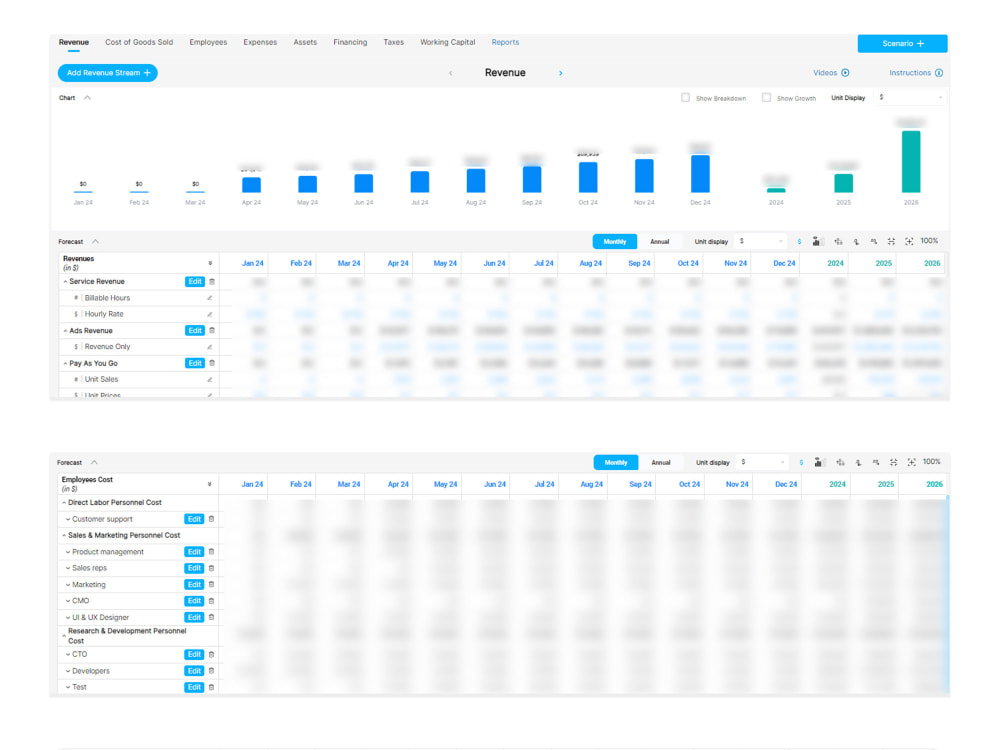Collapse Sales & Marketing Personnel Cost group
Screen dimensions: 1000x750
pos(64,535)
